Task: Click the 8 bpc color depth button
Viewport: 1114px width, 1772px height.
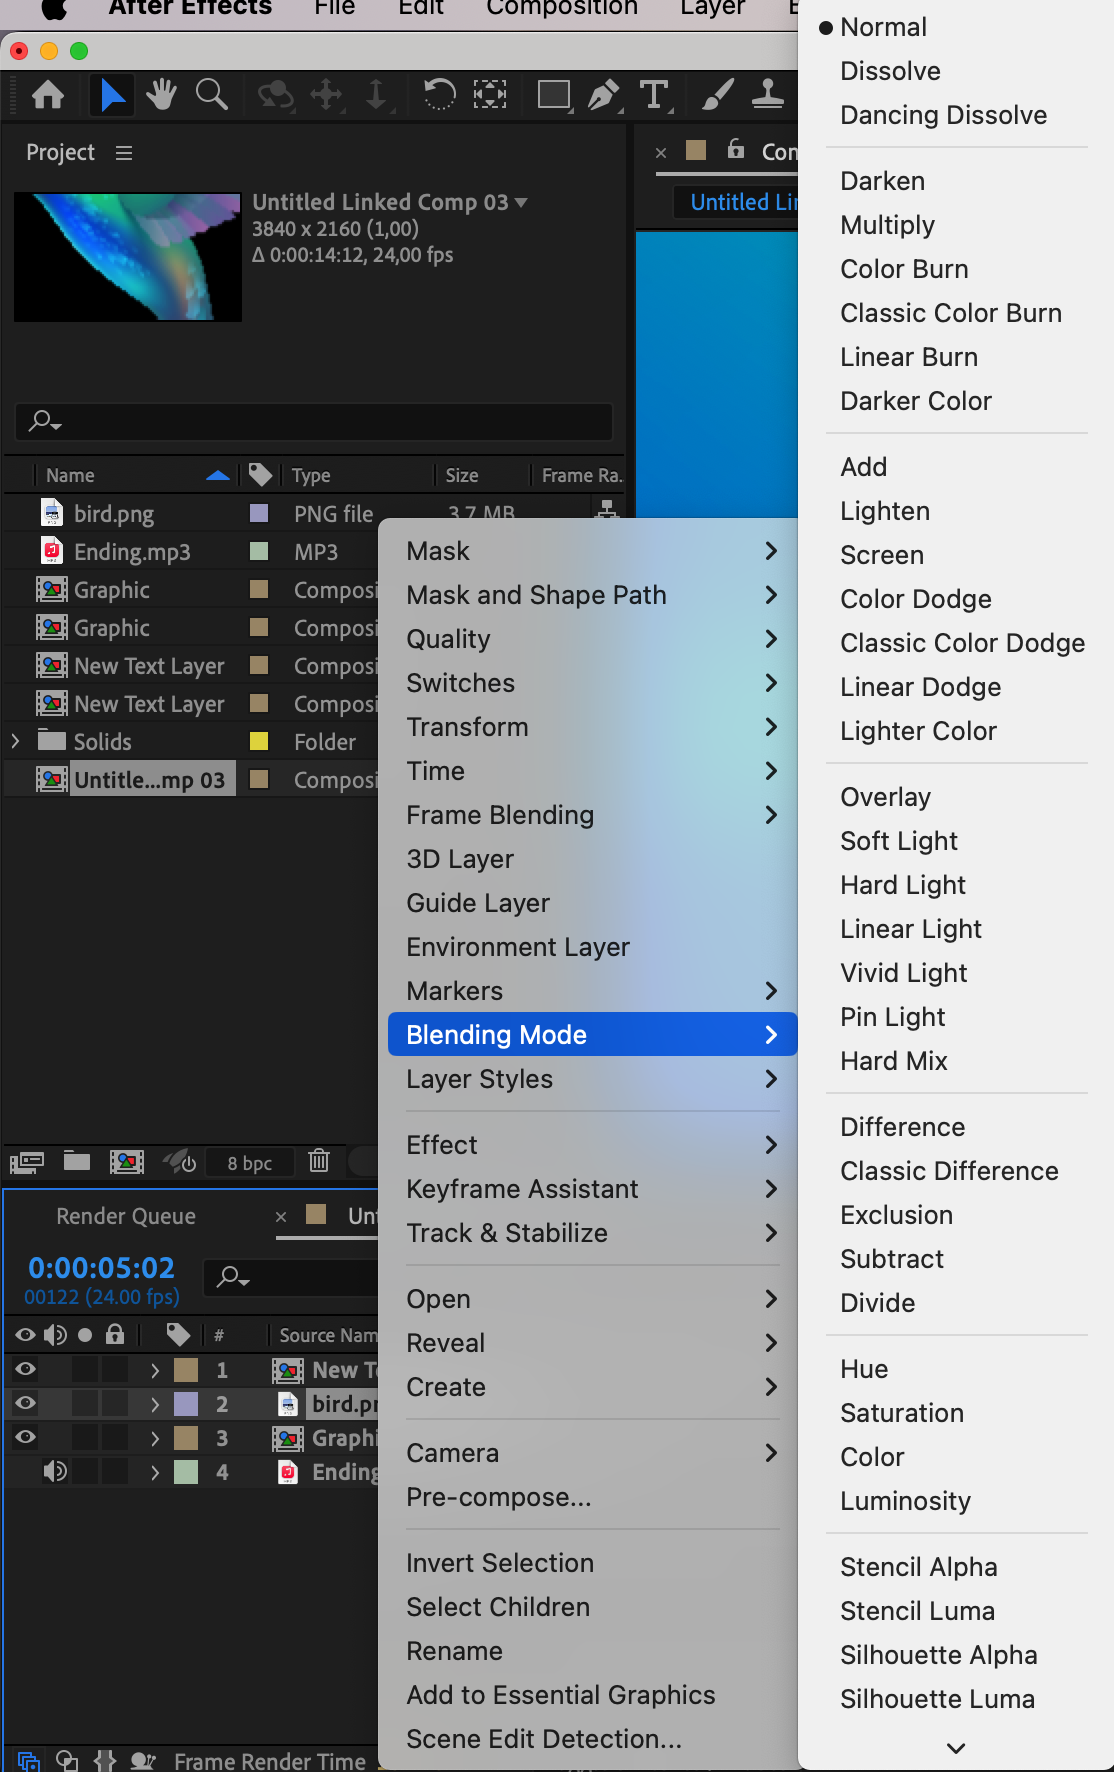Action: (x=250, y=1163)
